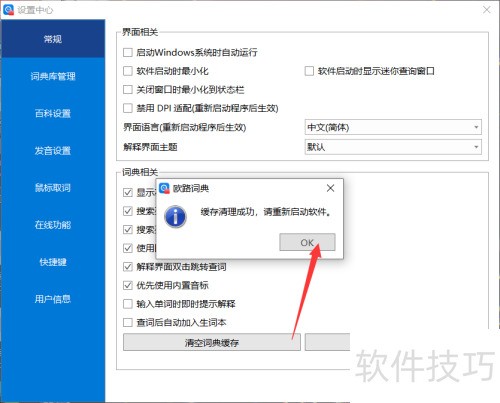
Task: Click the 欧路词典 dialog title icon
Action: [164, 188]
